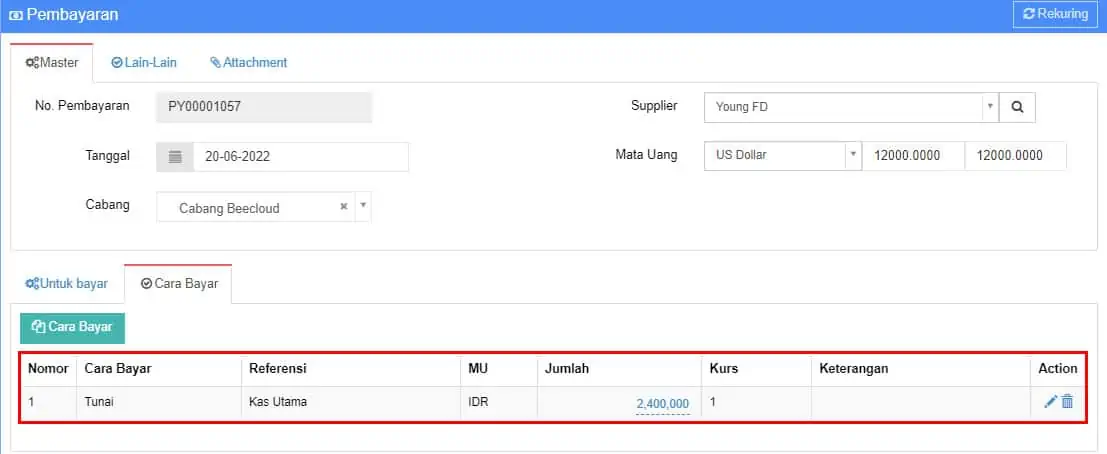Click the green Cara Bayar button

72,328
